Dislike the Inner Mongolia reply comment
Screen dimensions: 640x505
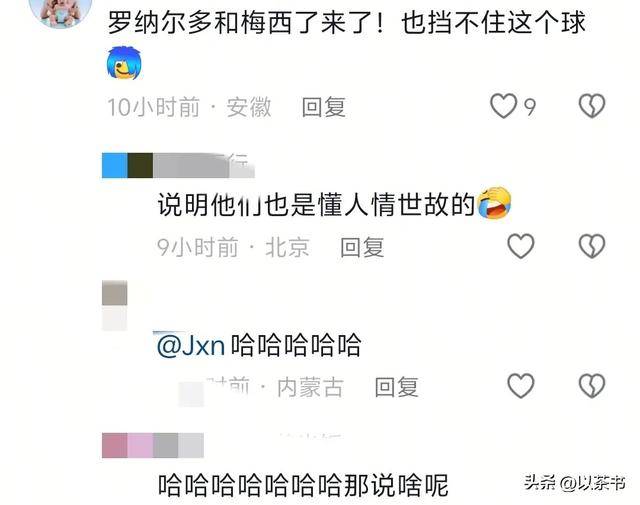[x=592, y=386]
